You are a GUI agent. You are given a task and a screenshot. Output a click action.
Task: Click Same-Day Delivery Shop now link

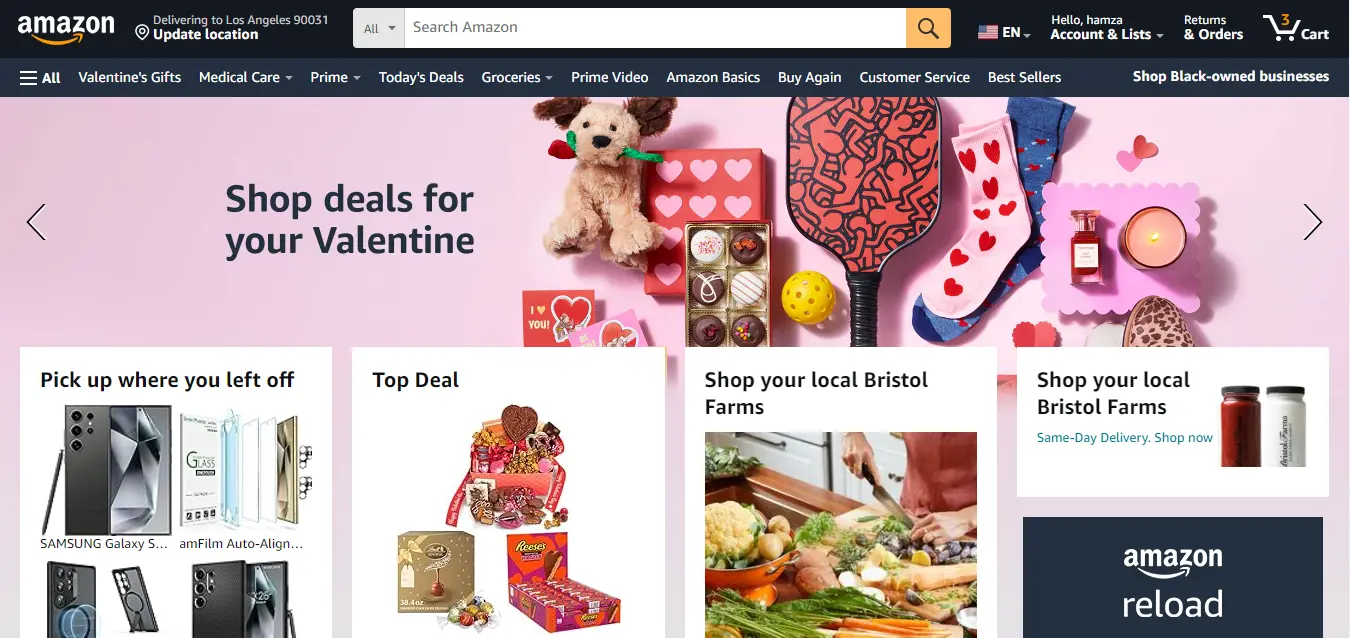pos(1125,438)
